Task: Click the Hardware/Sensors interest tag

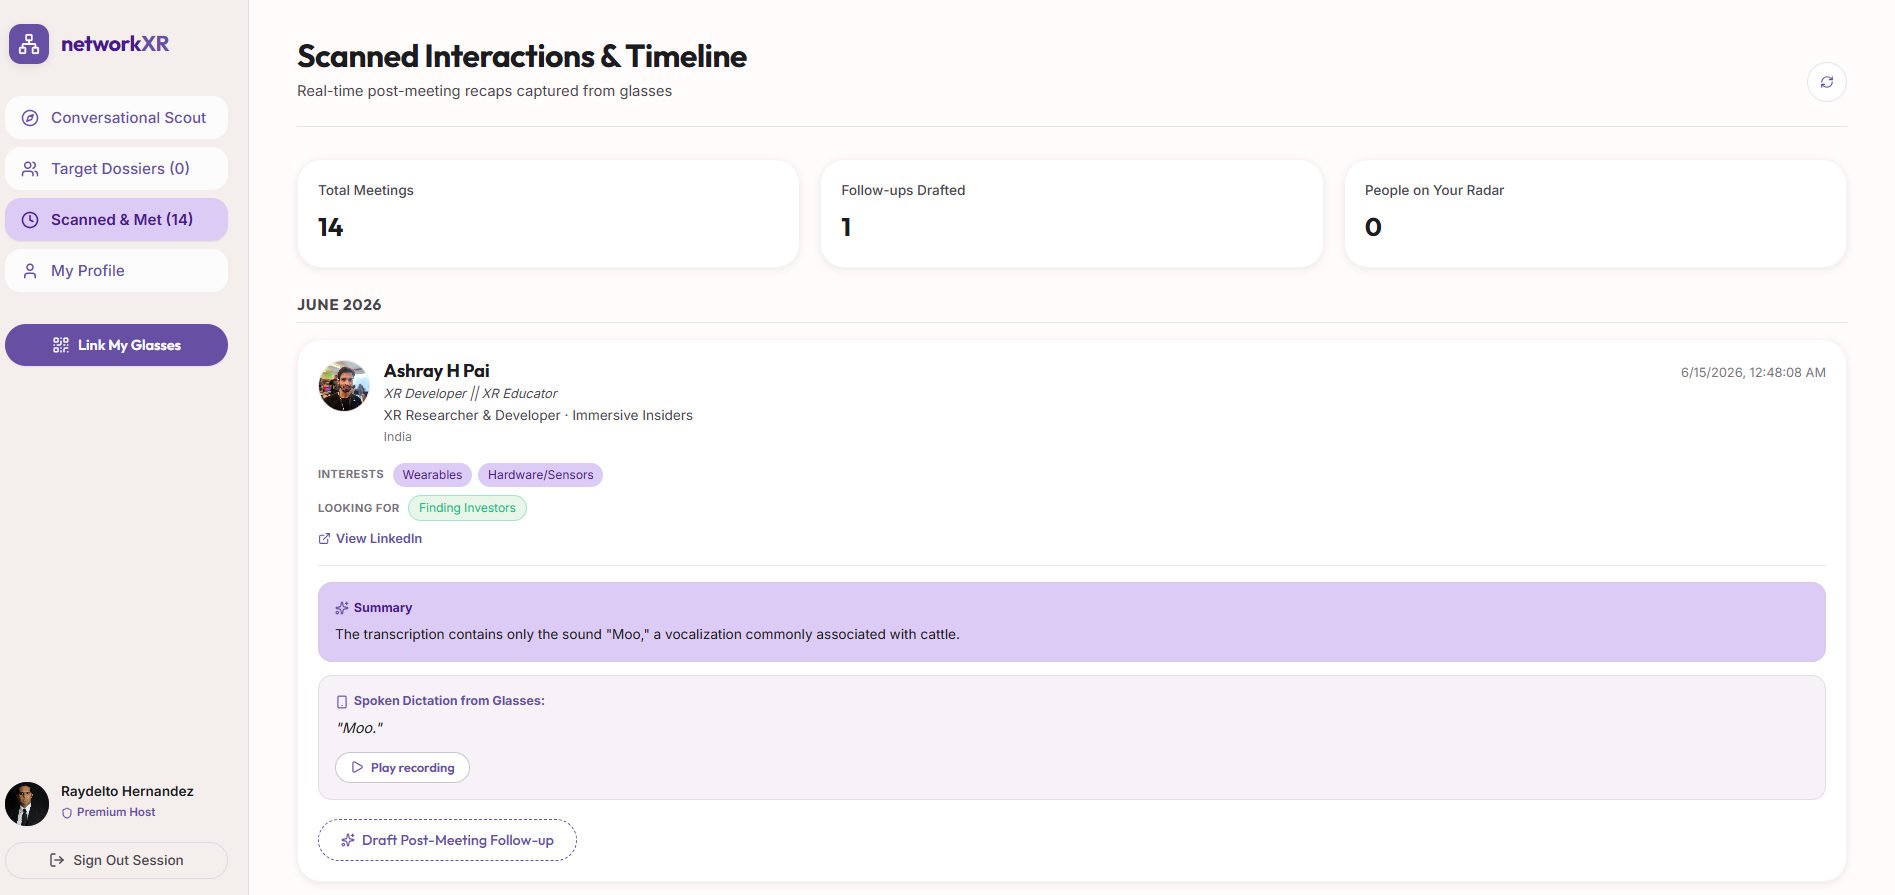Action: point(540,475)
